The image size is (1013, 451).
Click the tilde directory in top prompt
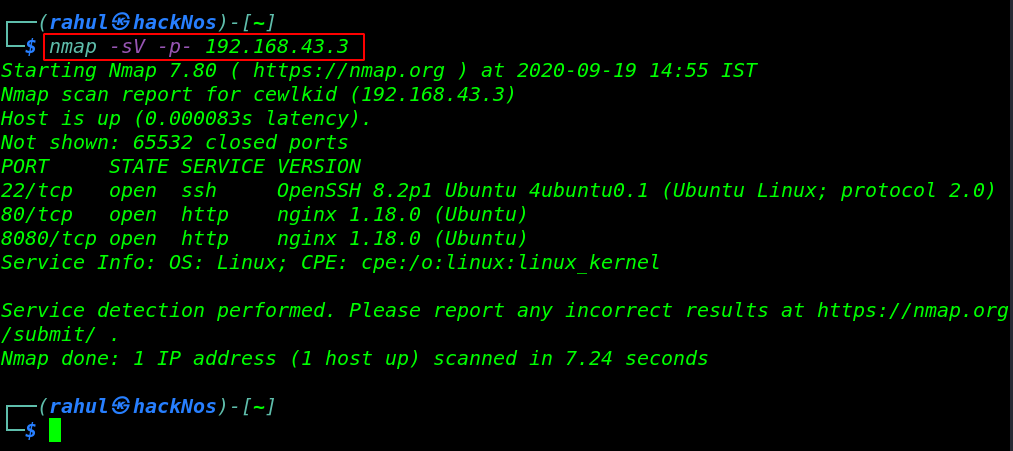259,23
